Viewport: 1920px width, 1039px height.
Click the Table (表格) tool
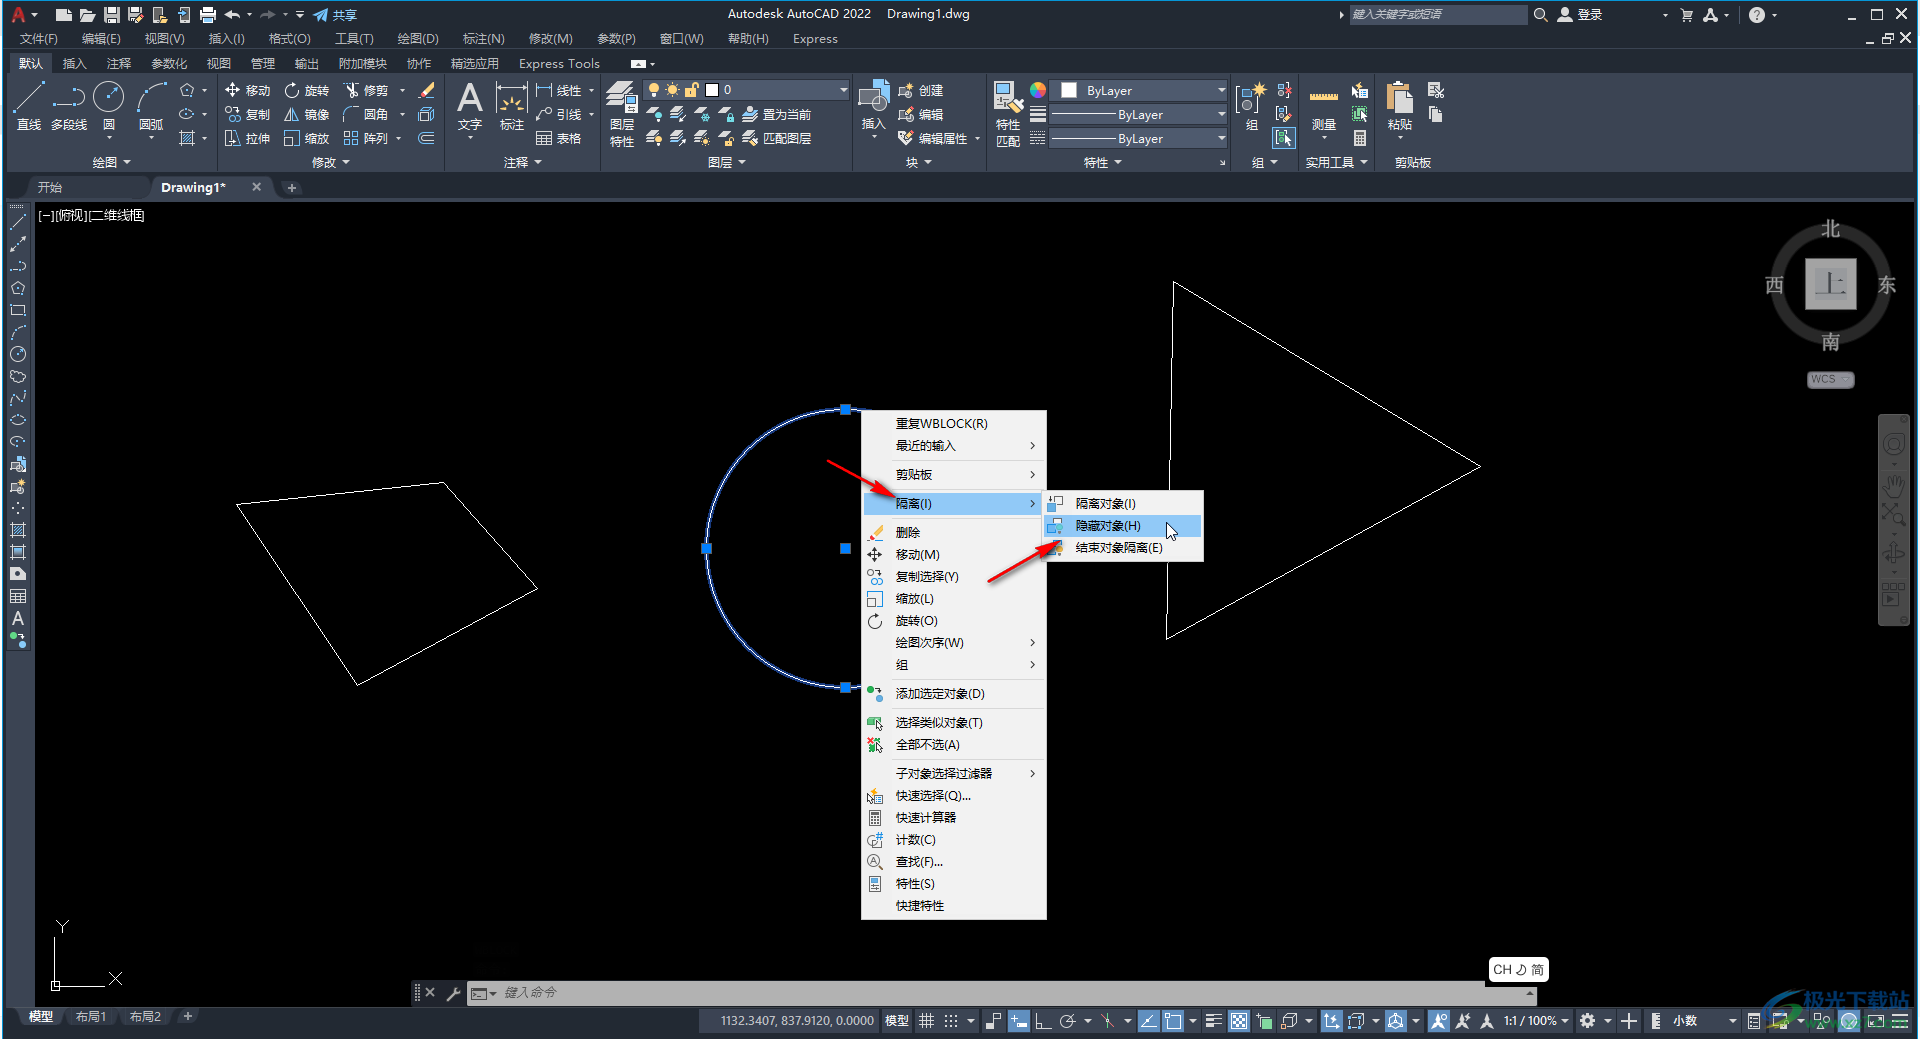click(558, 138)
